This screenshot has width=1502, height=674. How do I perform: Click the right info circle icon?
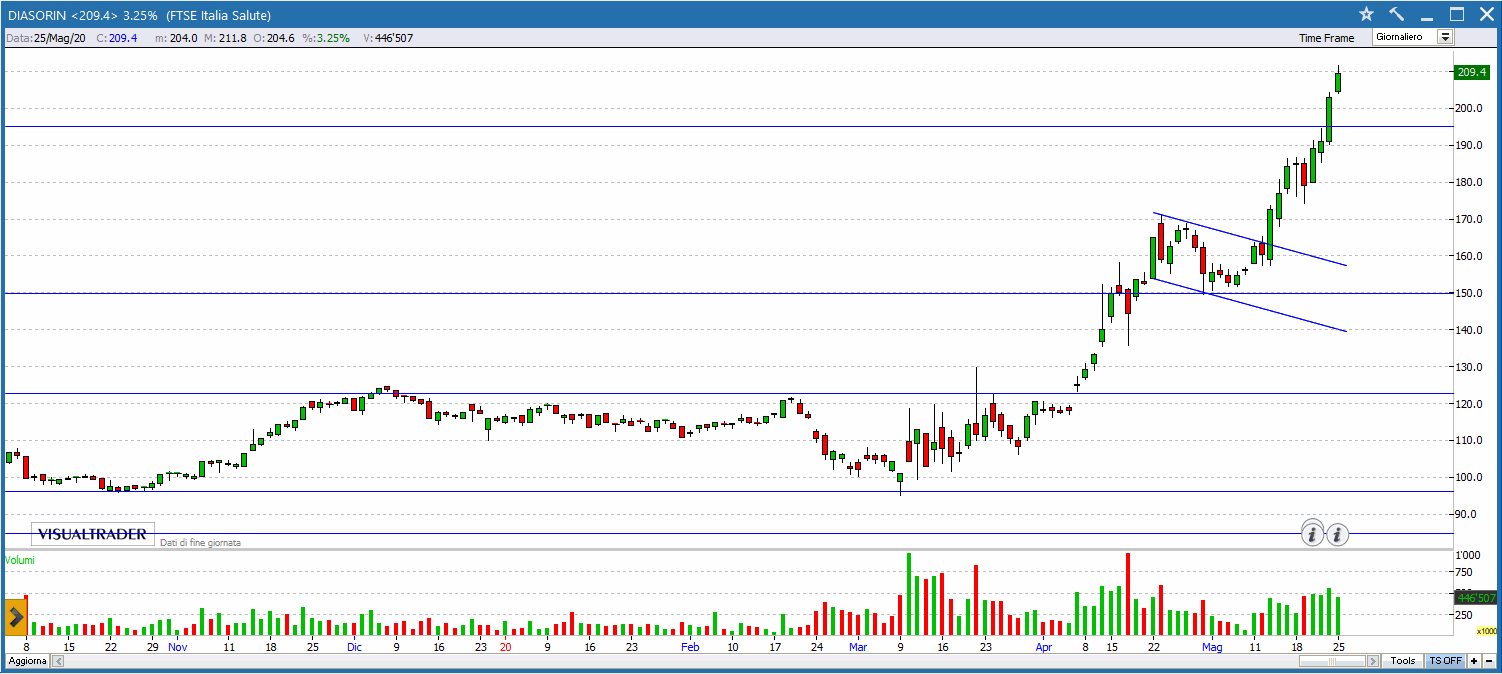pyautogui.click(x=1338, y=534)
